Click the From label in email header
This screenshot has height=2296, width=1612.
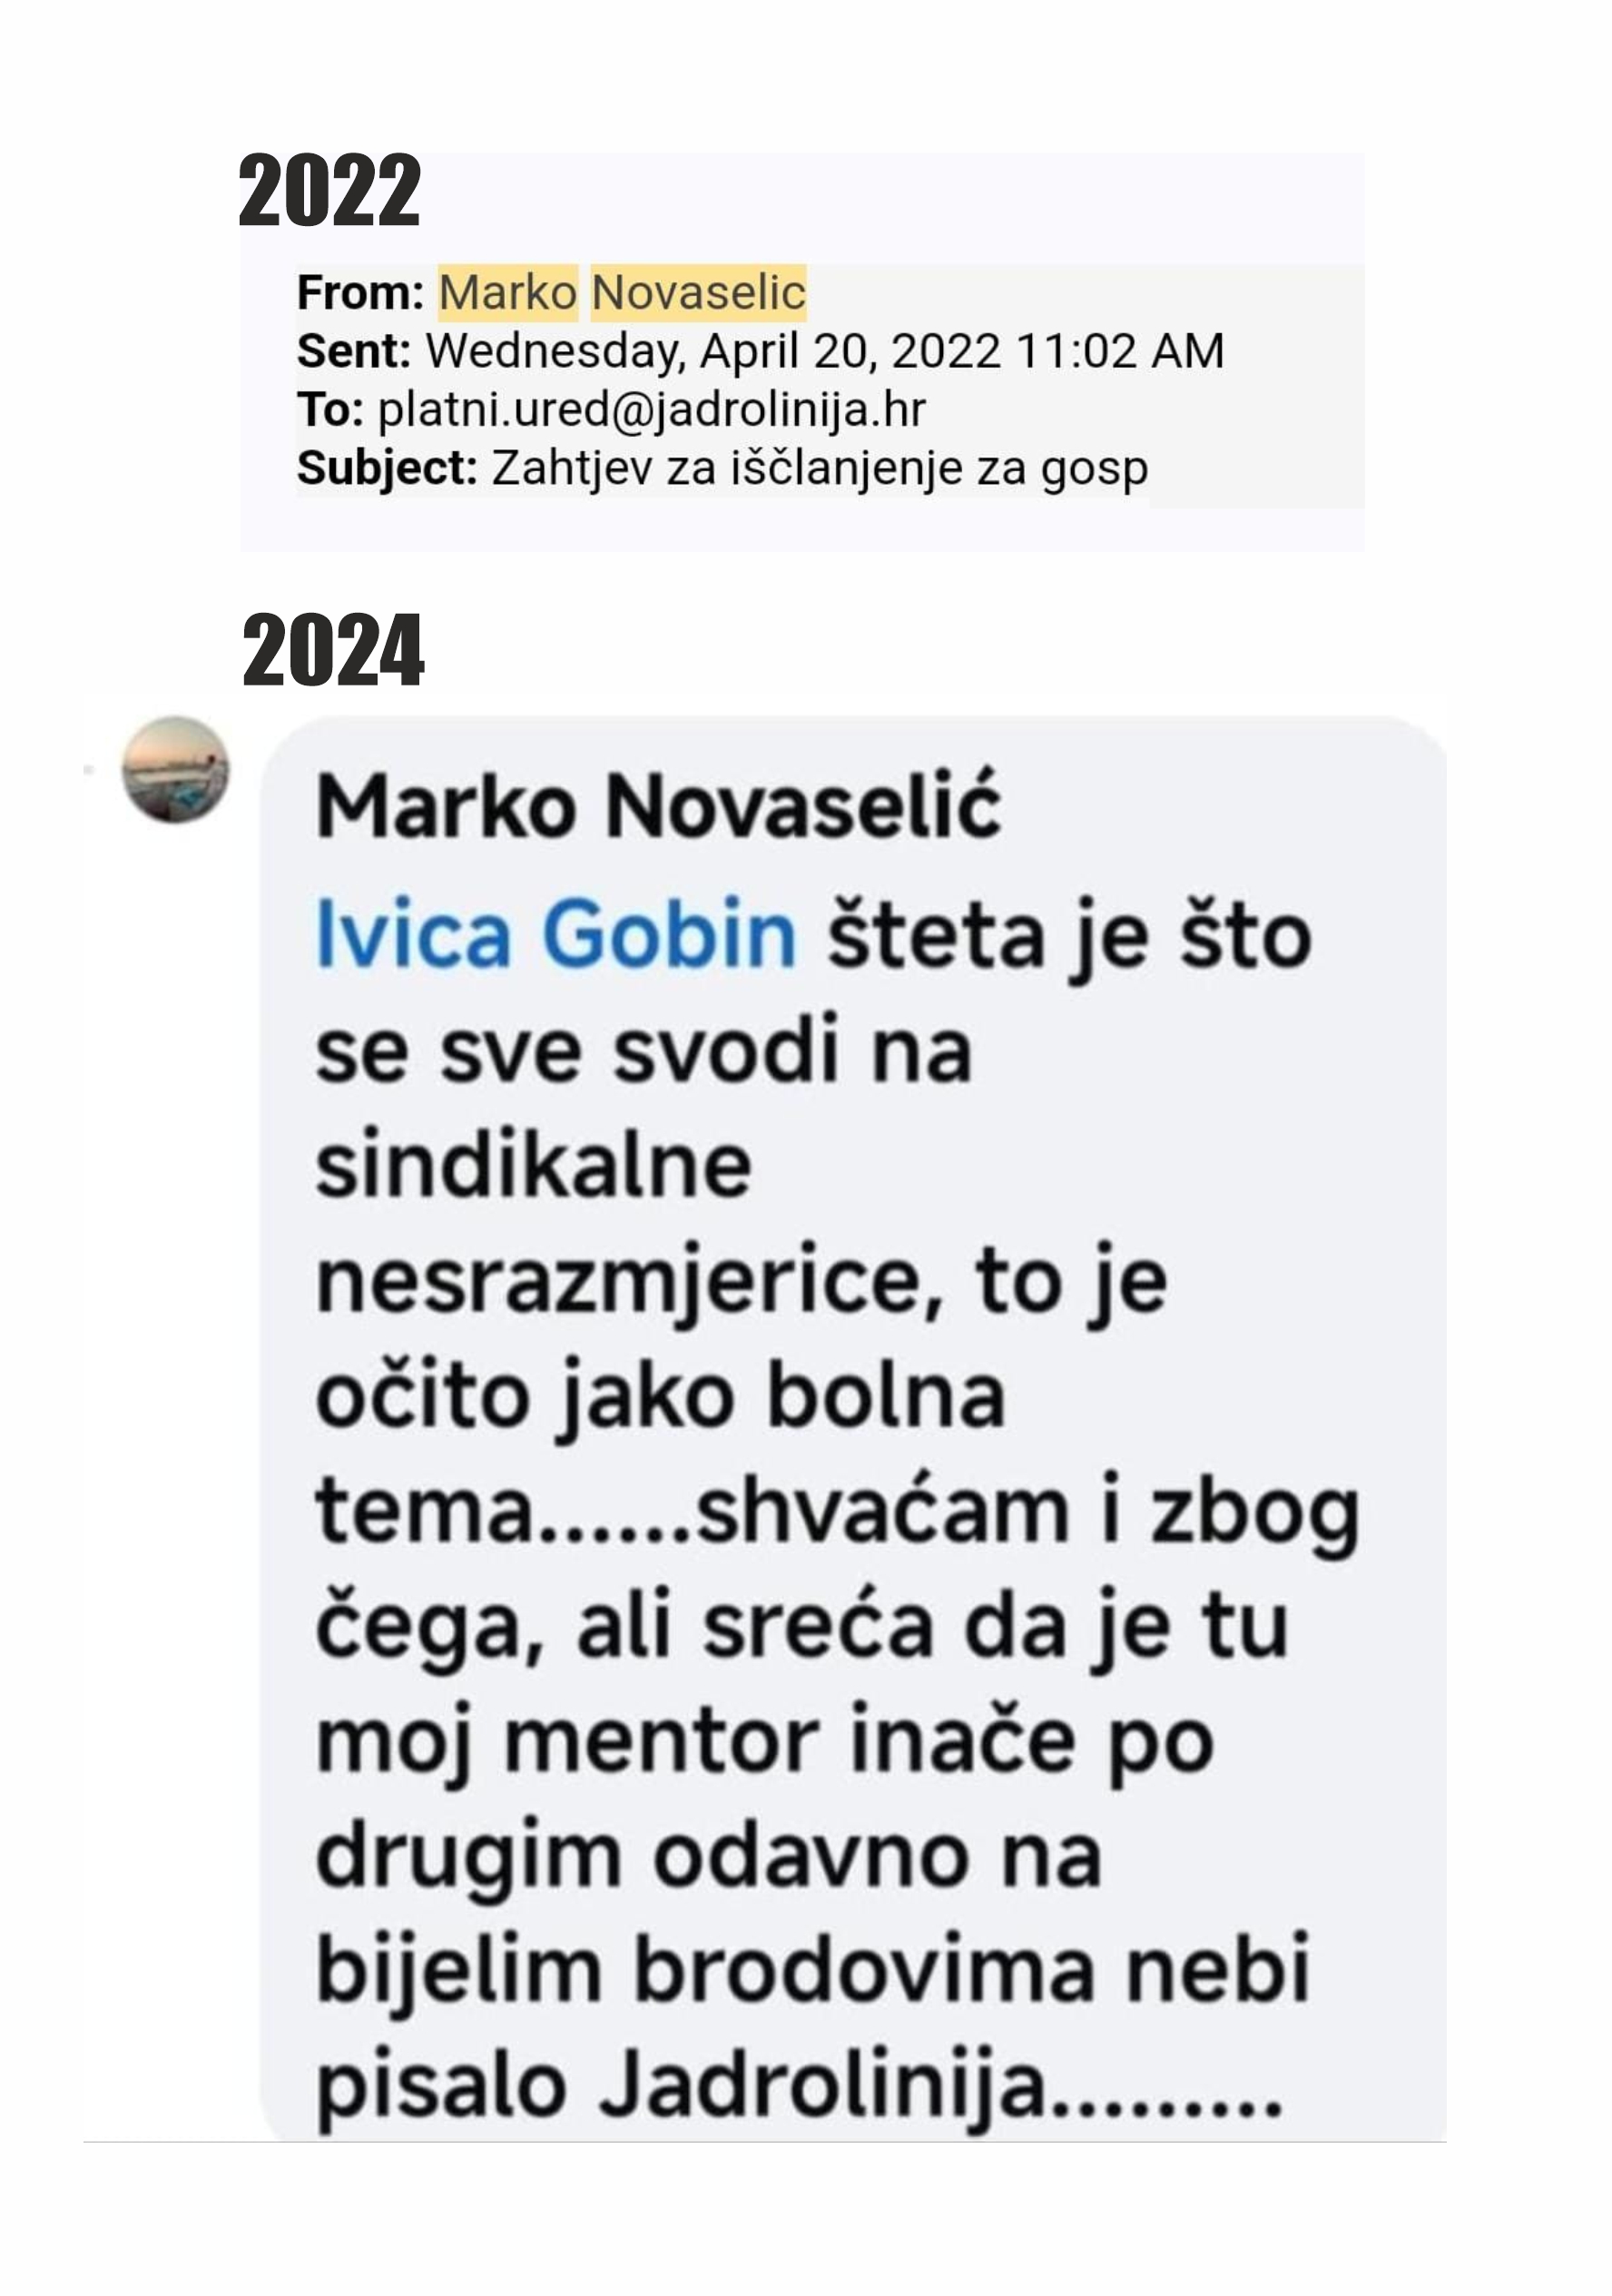[x=361, y=293]
